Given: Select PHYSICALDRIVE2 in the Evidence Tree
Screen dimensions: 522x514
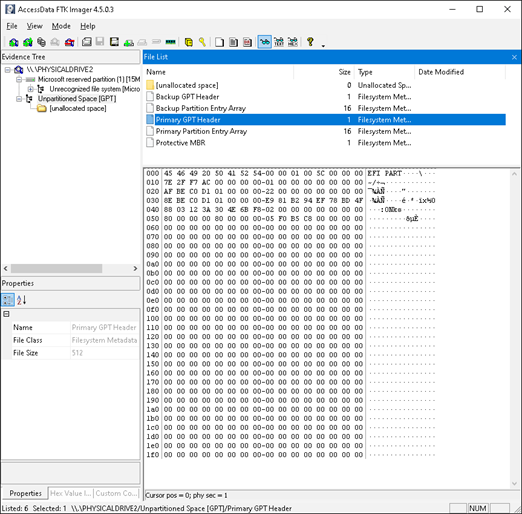Looking at the screenshot, I should (x=60, y=70).
